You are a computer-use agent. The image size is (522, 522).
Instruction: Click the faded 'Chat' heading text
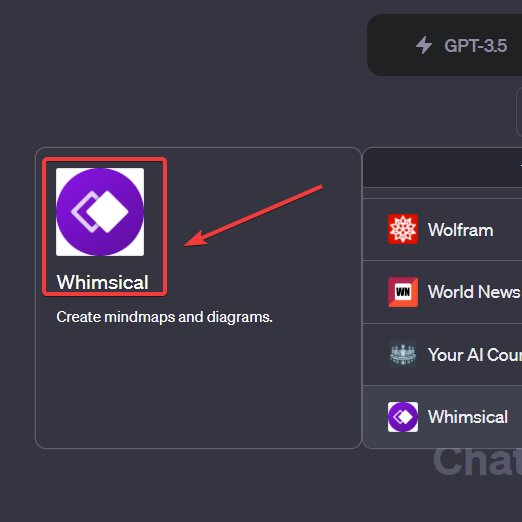tap(477, 462)
